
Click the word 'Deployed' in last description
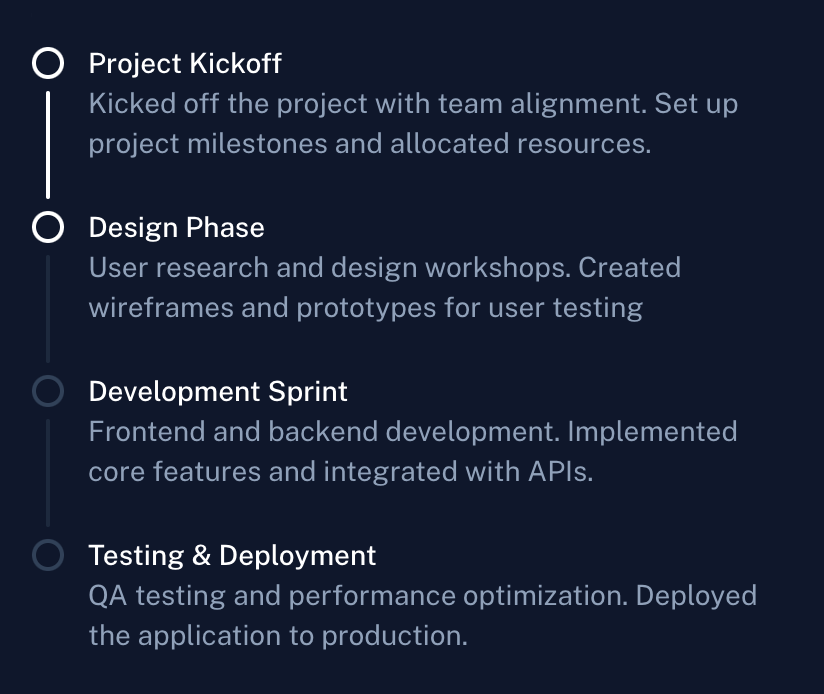696,596
